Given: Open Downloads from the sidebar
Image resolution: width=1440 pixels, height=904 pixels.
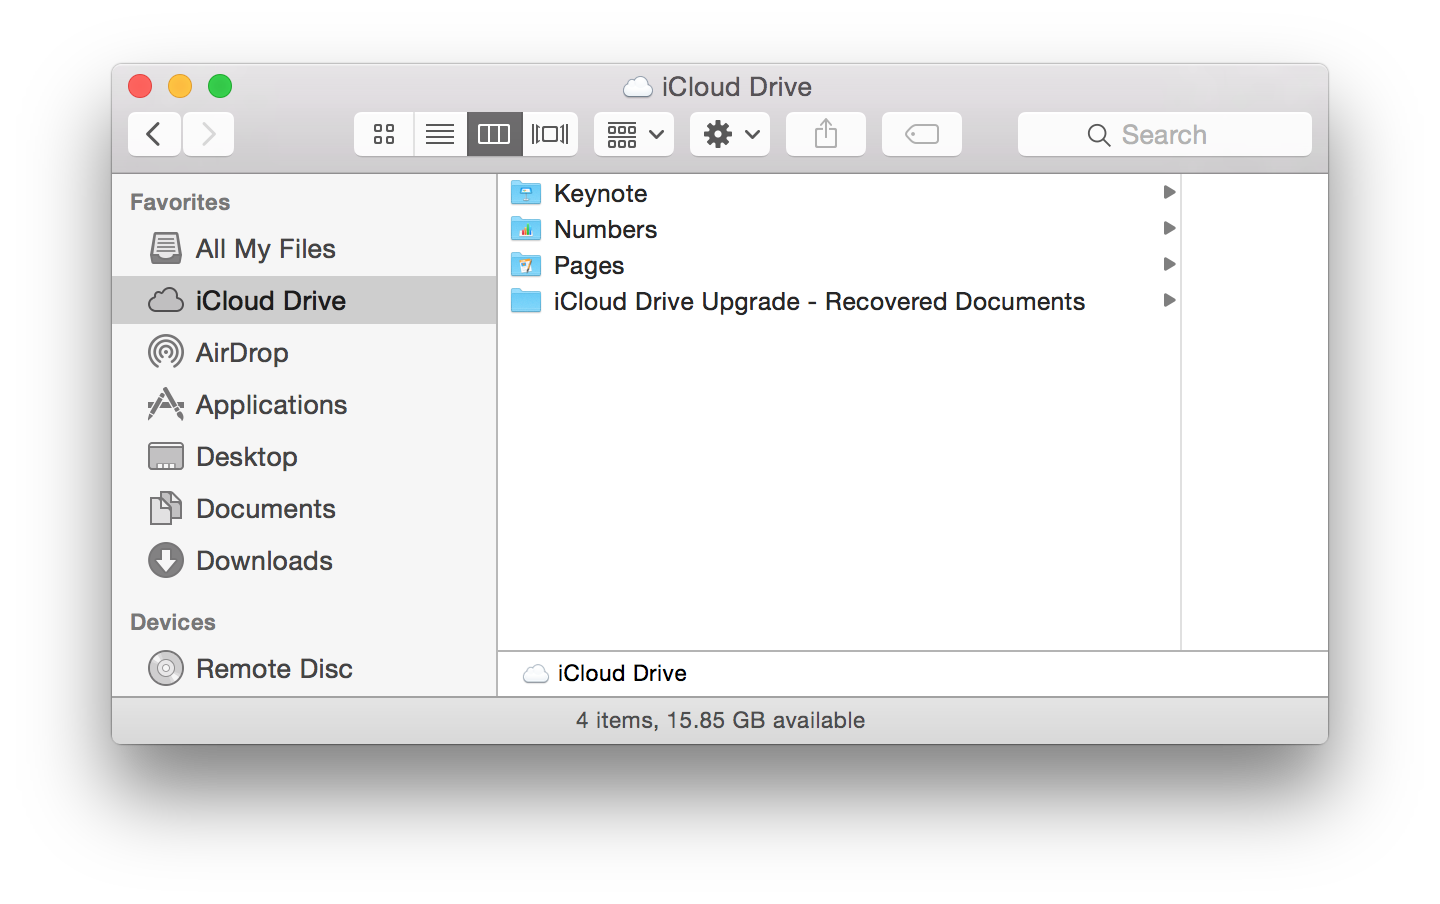Looking at the screenshot, I should pyautogui.click(x=304, y=561).
